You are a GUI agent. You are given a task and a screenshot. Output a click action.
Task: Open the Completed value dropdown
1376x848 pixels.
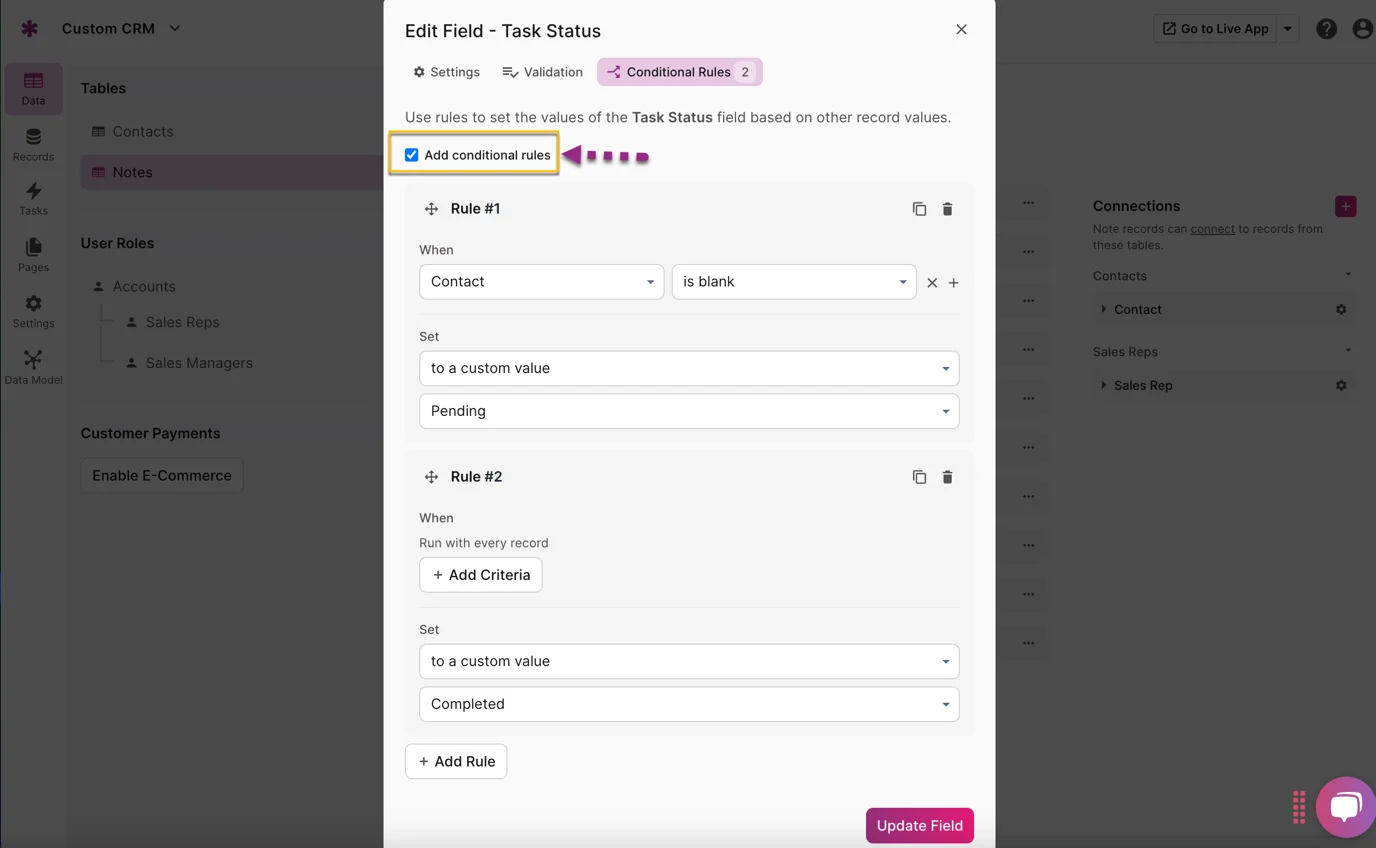coord(688,704)
